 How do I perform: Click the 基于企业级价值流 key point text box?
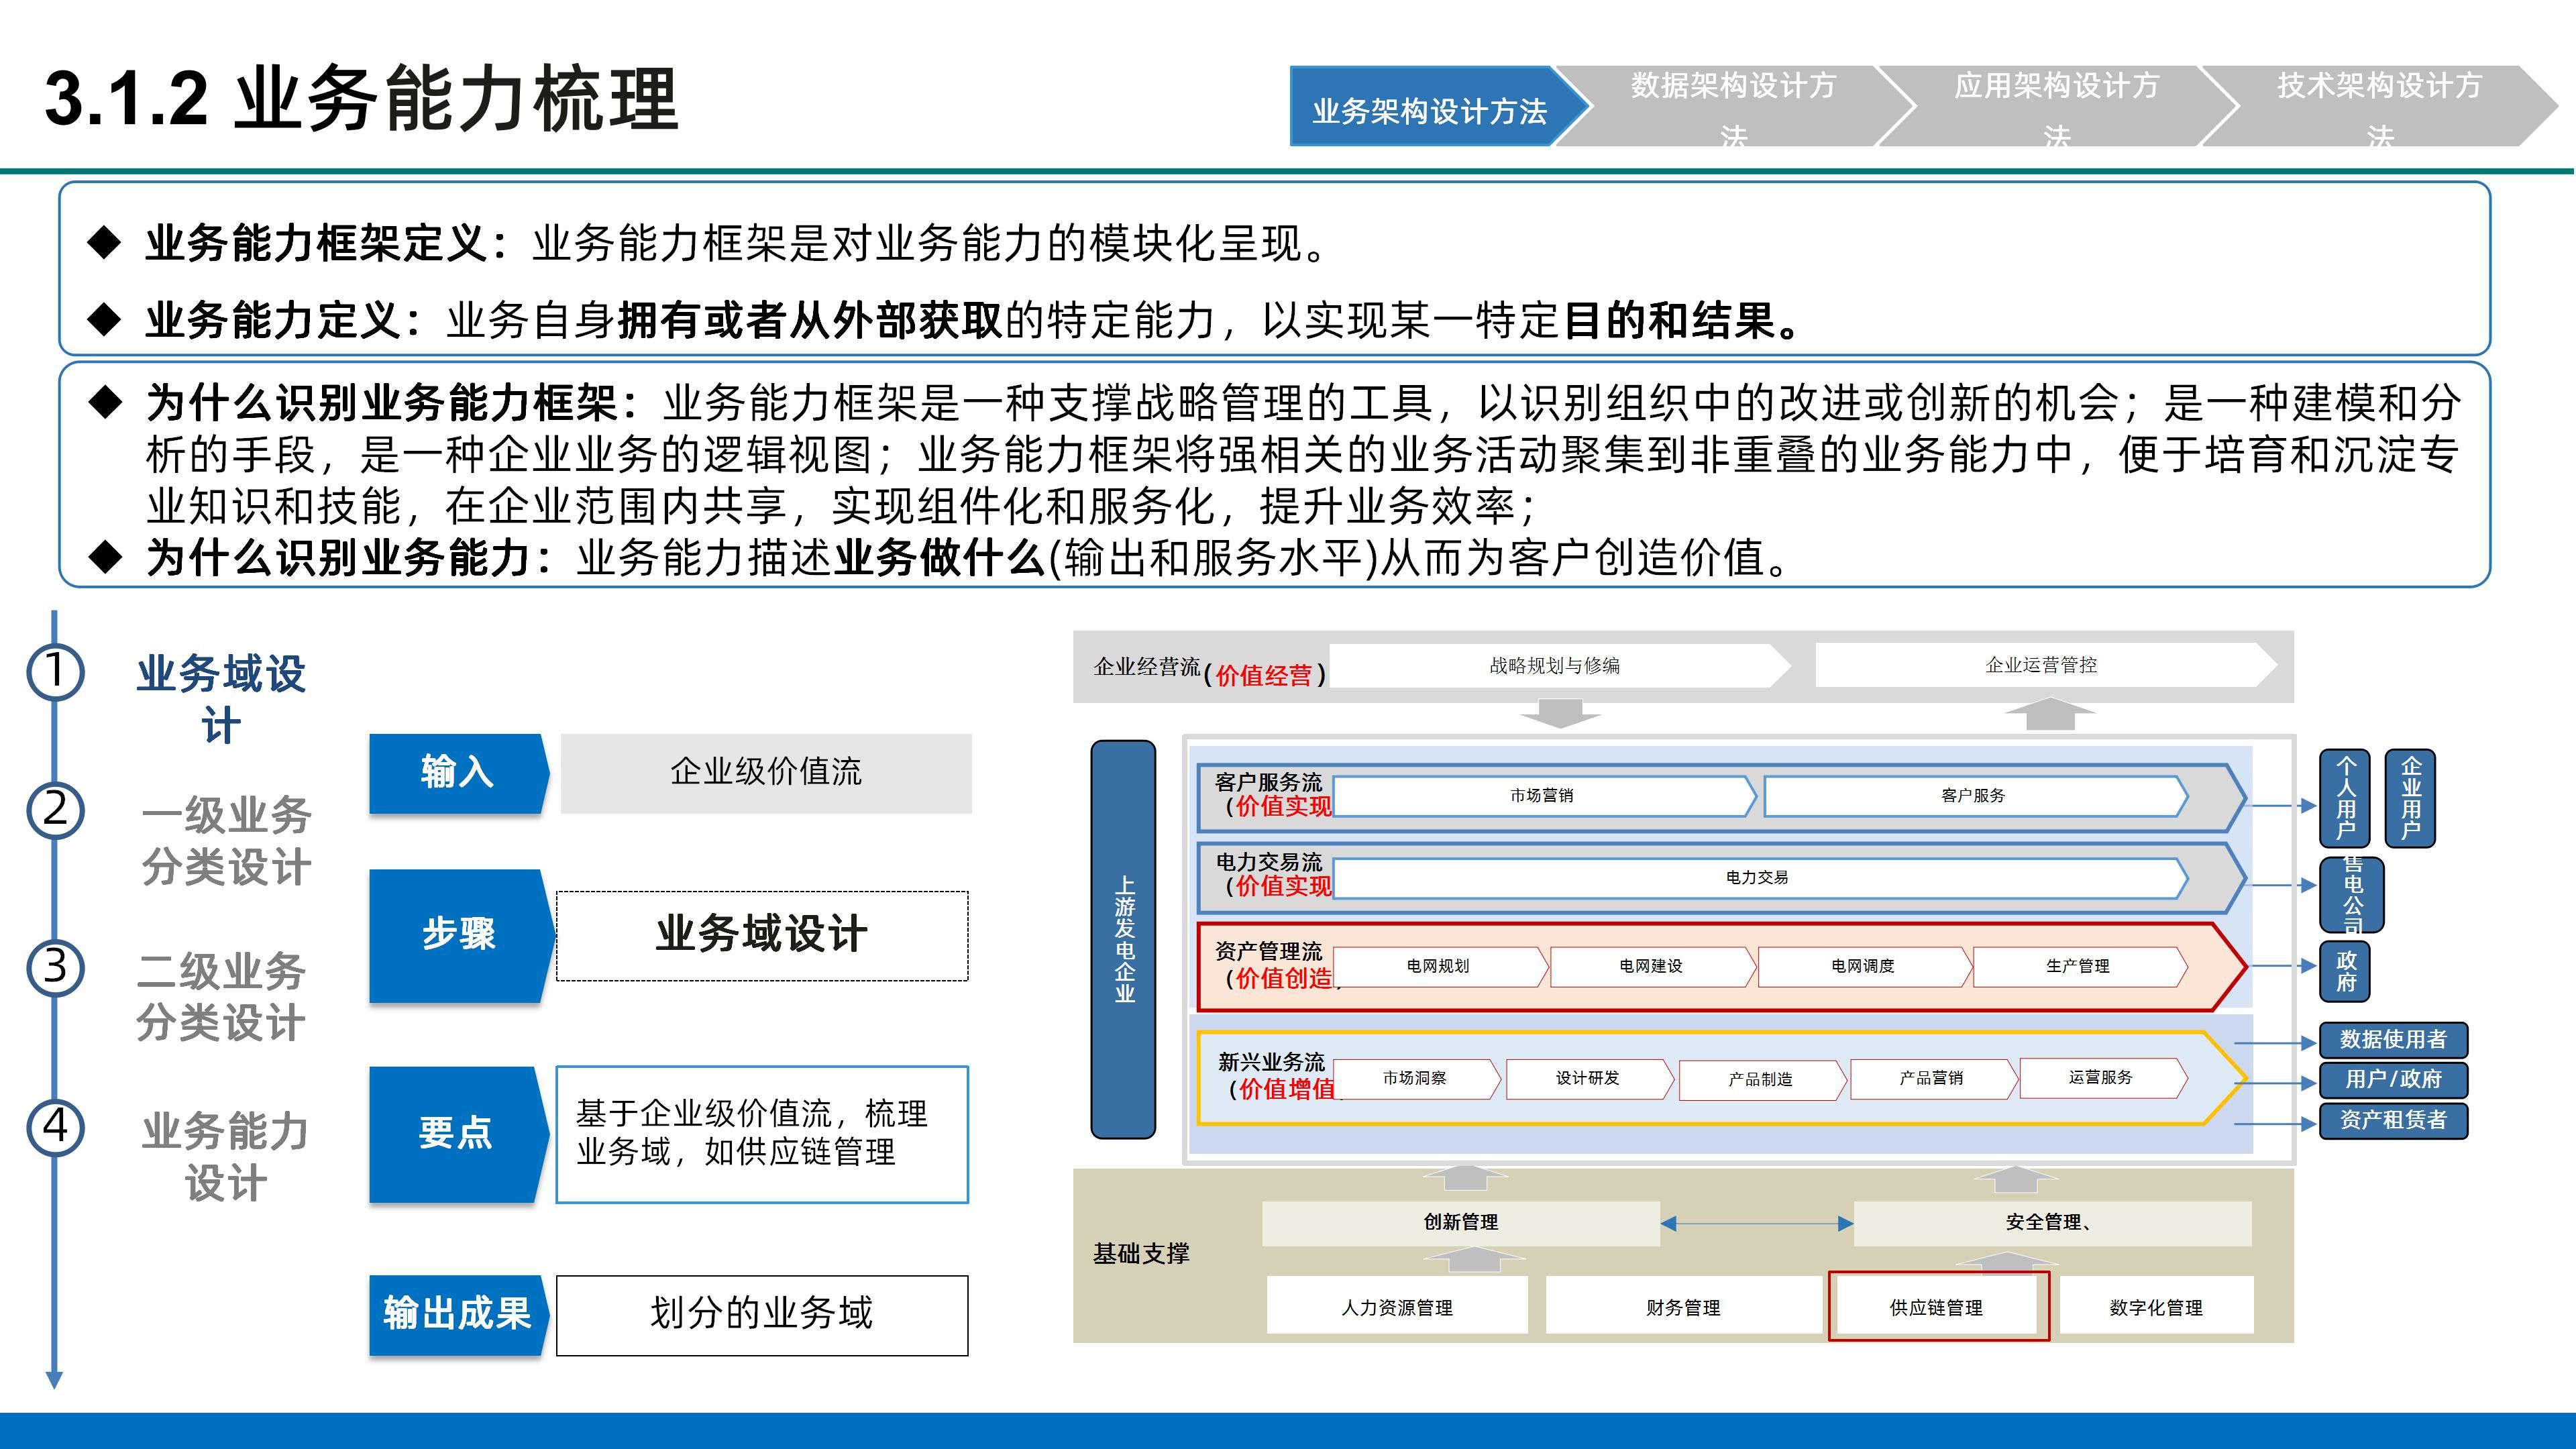[x=762, y=1134]
